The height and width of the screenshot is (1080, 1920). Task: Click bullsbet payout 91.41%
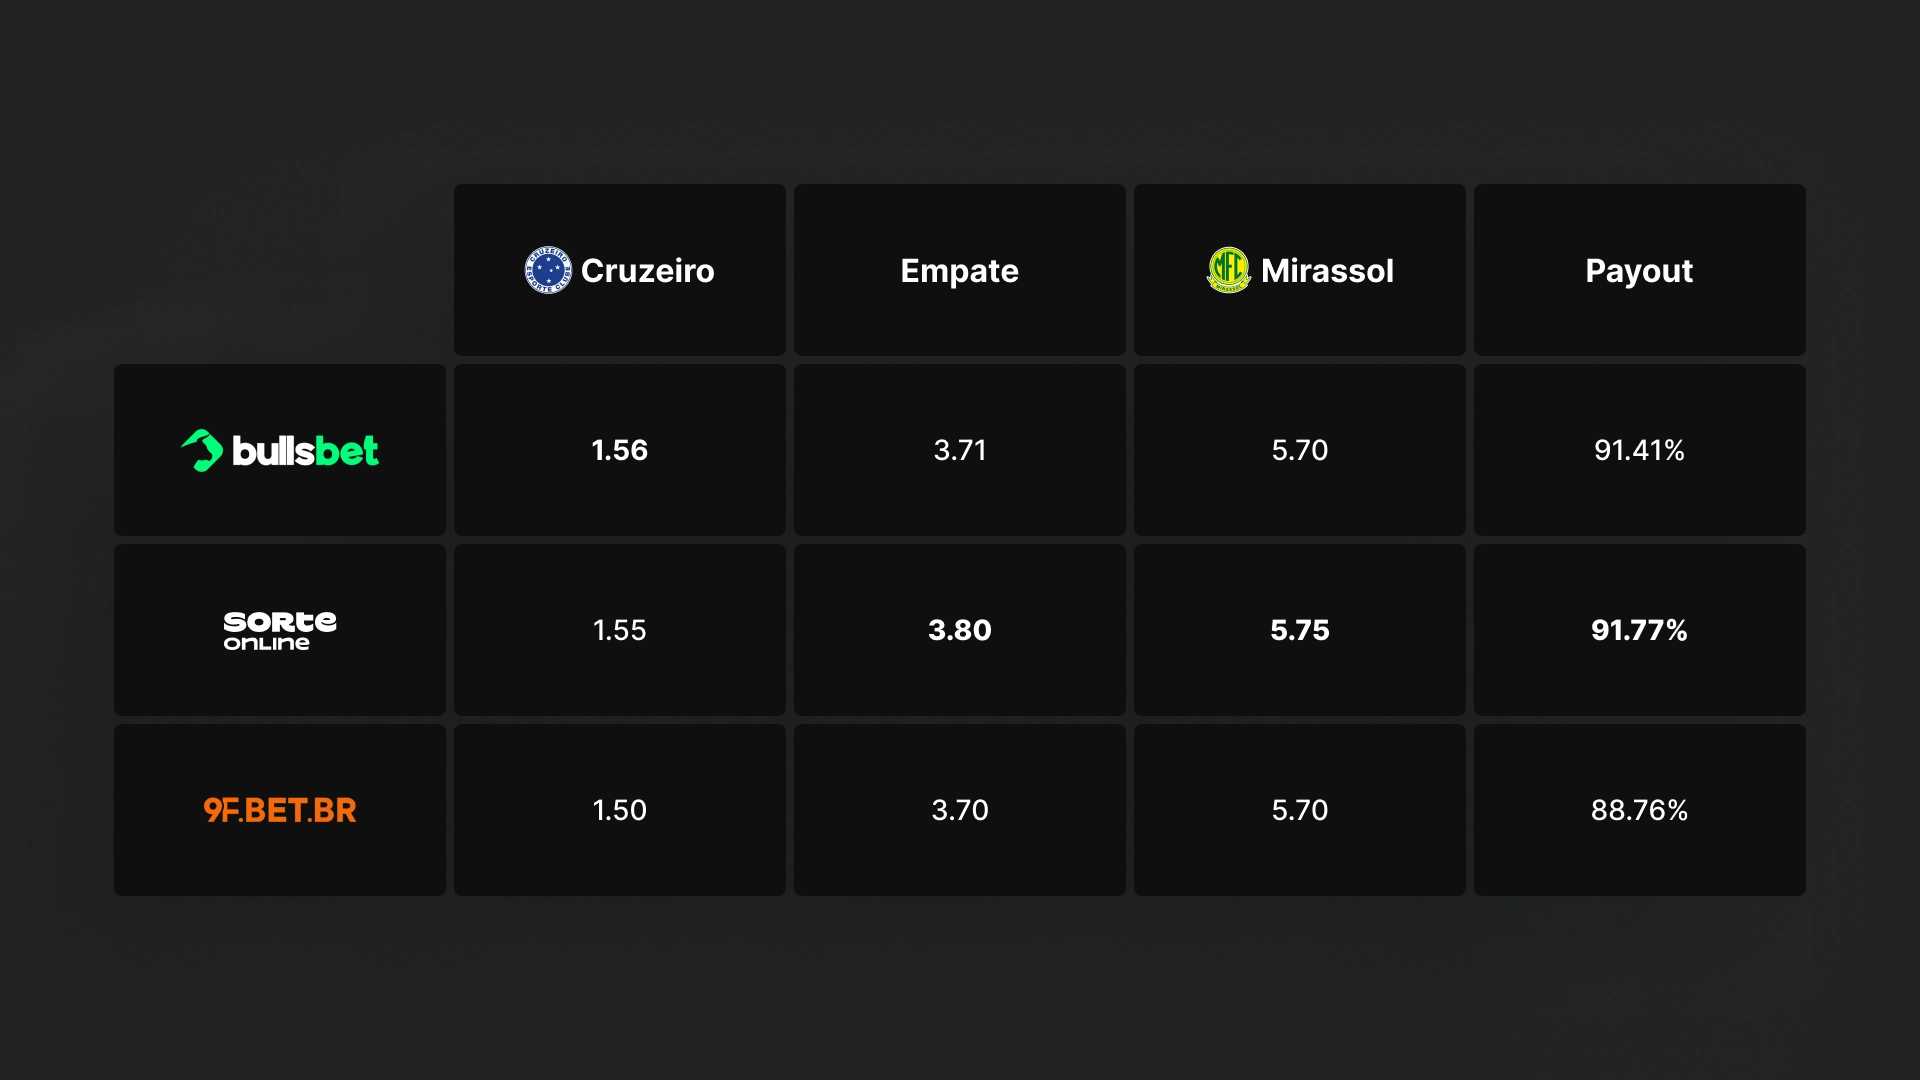click(x=1640, y=450)
